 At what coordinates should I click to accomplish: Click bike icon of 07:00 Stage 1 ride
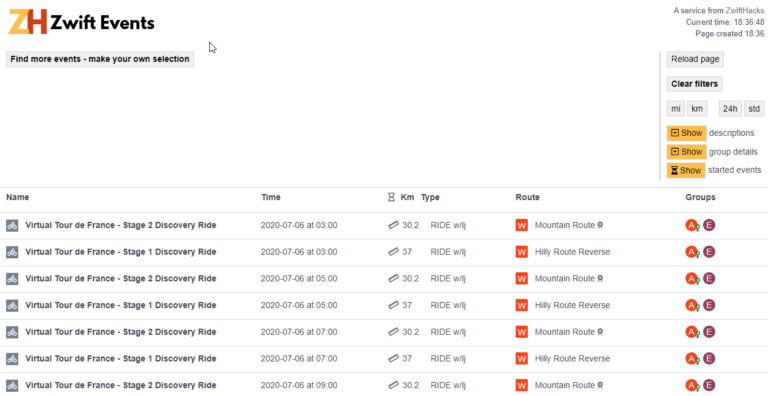pyautogui.click(x=12, y=359)
